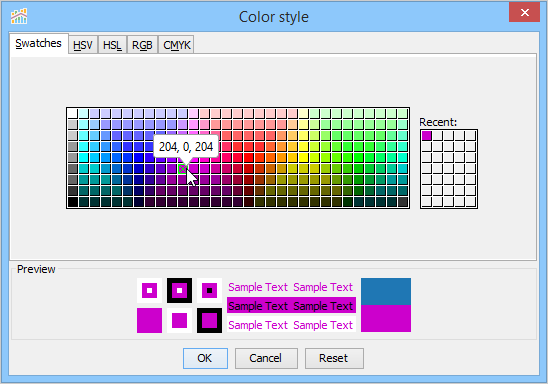Click the blue old-color block in Preview
548x384 pixels.
pos(386,291)
